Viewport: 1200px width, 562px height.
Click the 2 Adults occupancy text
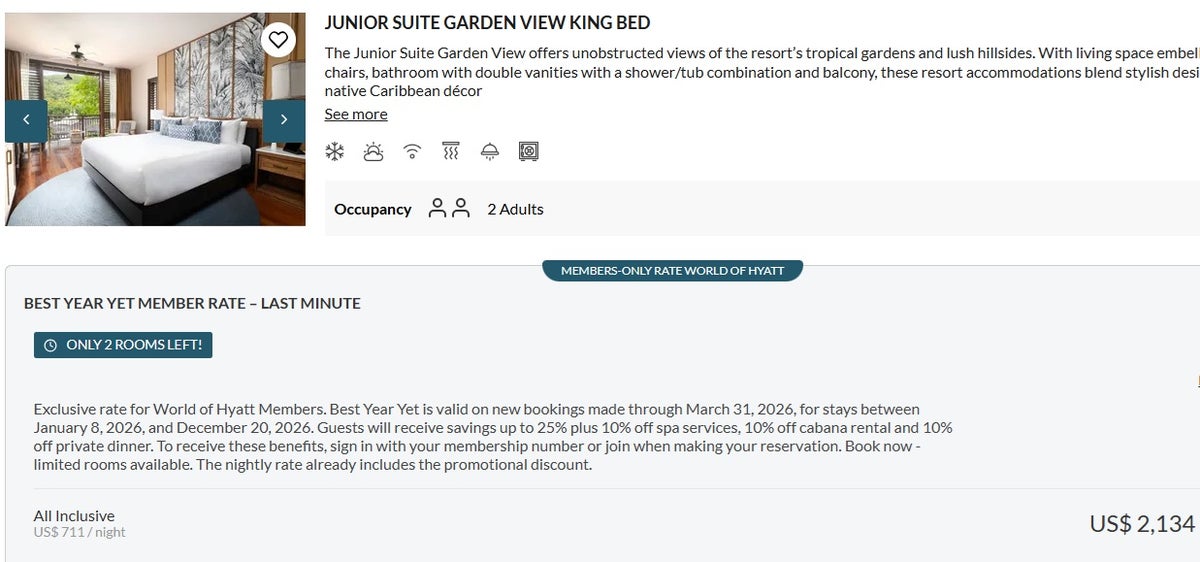point(515,209)
